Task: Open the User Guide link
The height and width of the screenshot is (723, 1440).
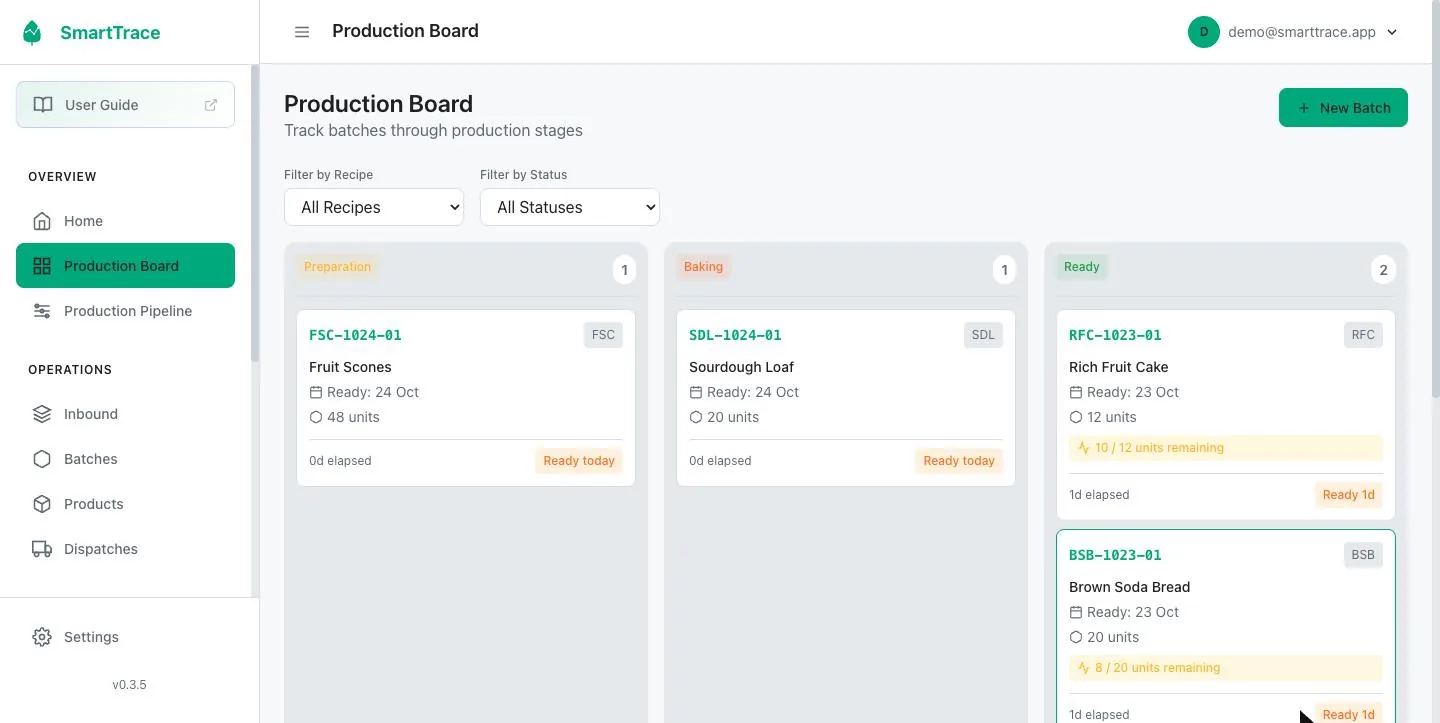Action: pyautogui.click(x=125, y=105)
